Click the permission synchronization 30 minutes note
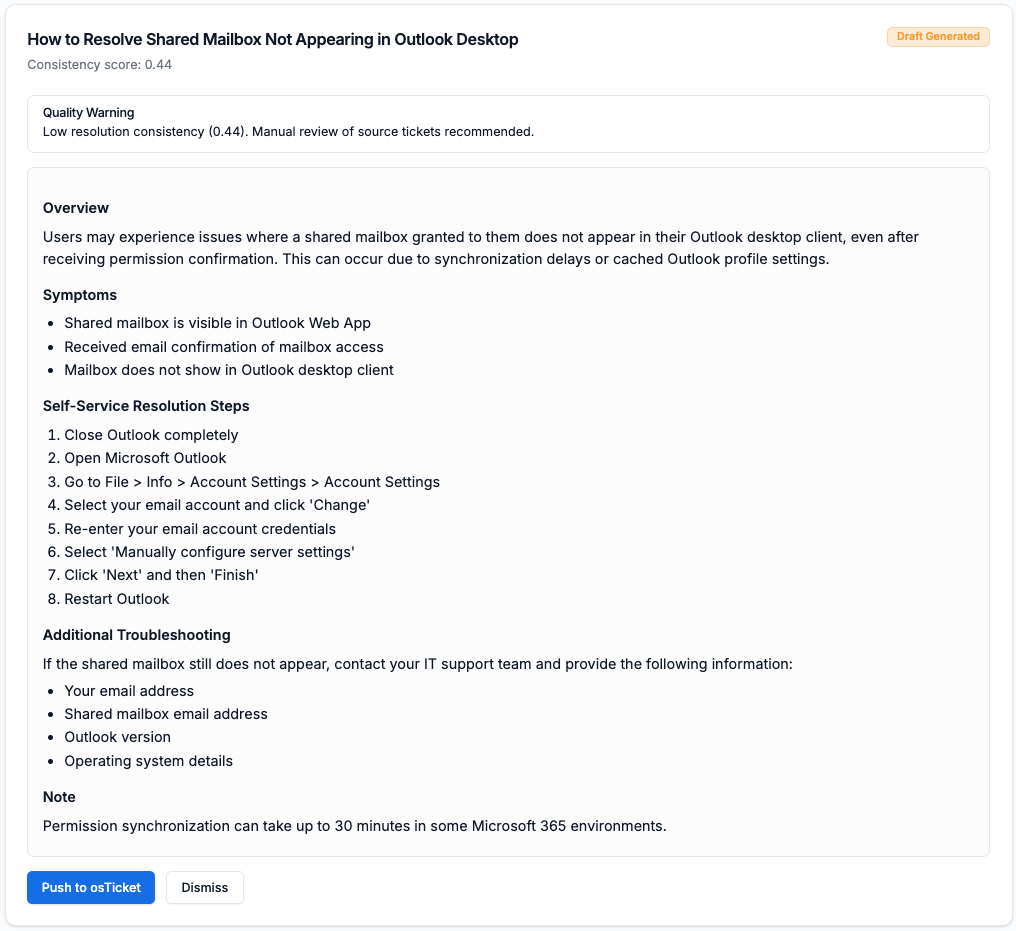The image size is (1016, 931). (x=354, y=826)
